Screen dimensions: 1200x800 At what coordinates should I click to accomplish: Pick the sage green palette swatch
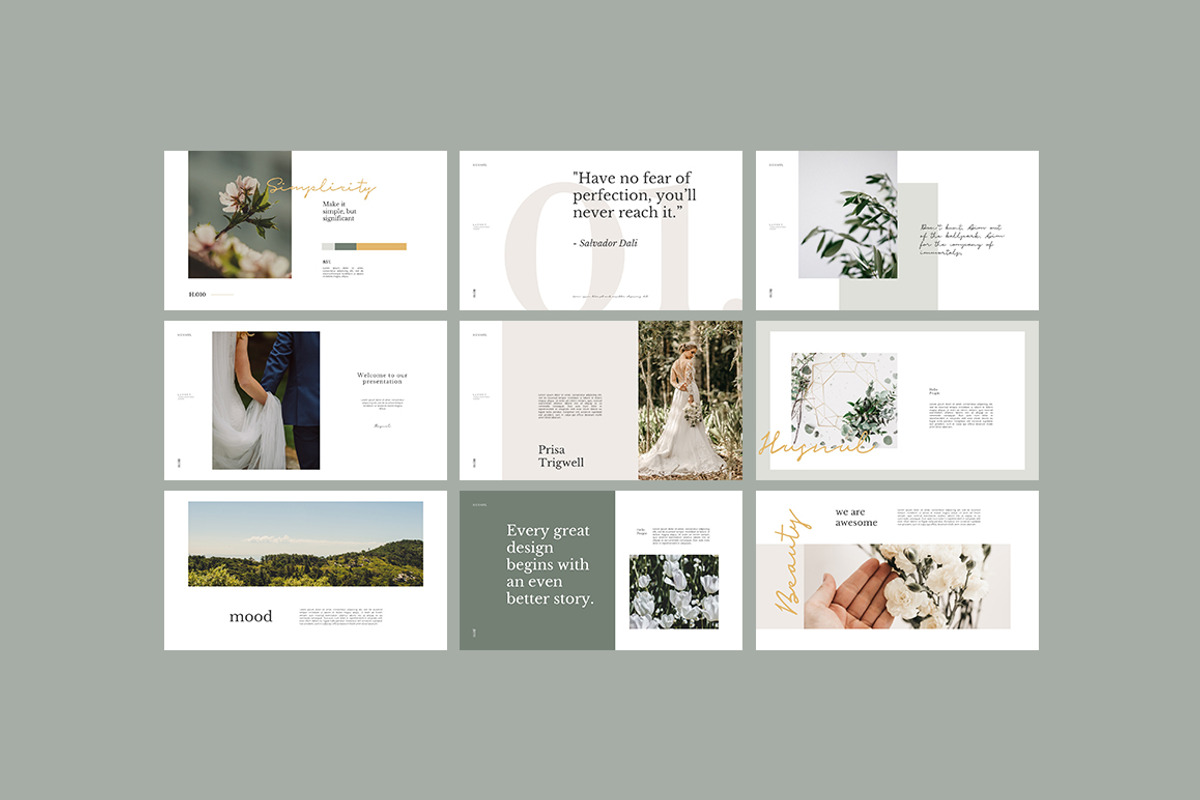(x=346, y=246)
